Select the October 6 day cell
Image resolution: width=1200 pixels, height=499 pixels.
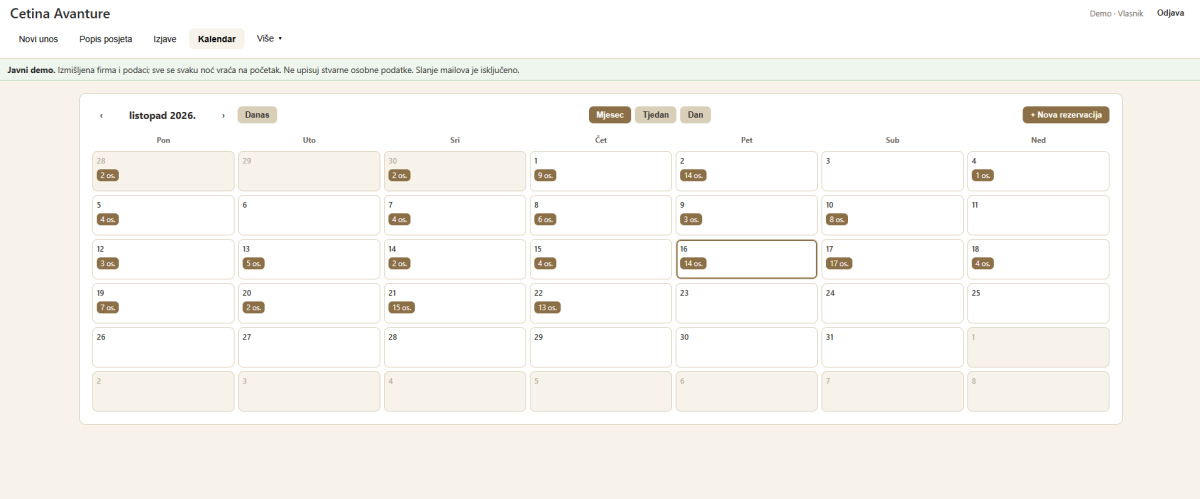(309, 215)
